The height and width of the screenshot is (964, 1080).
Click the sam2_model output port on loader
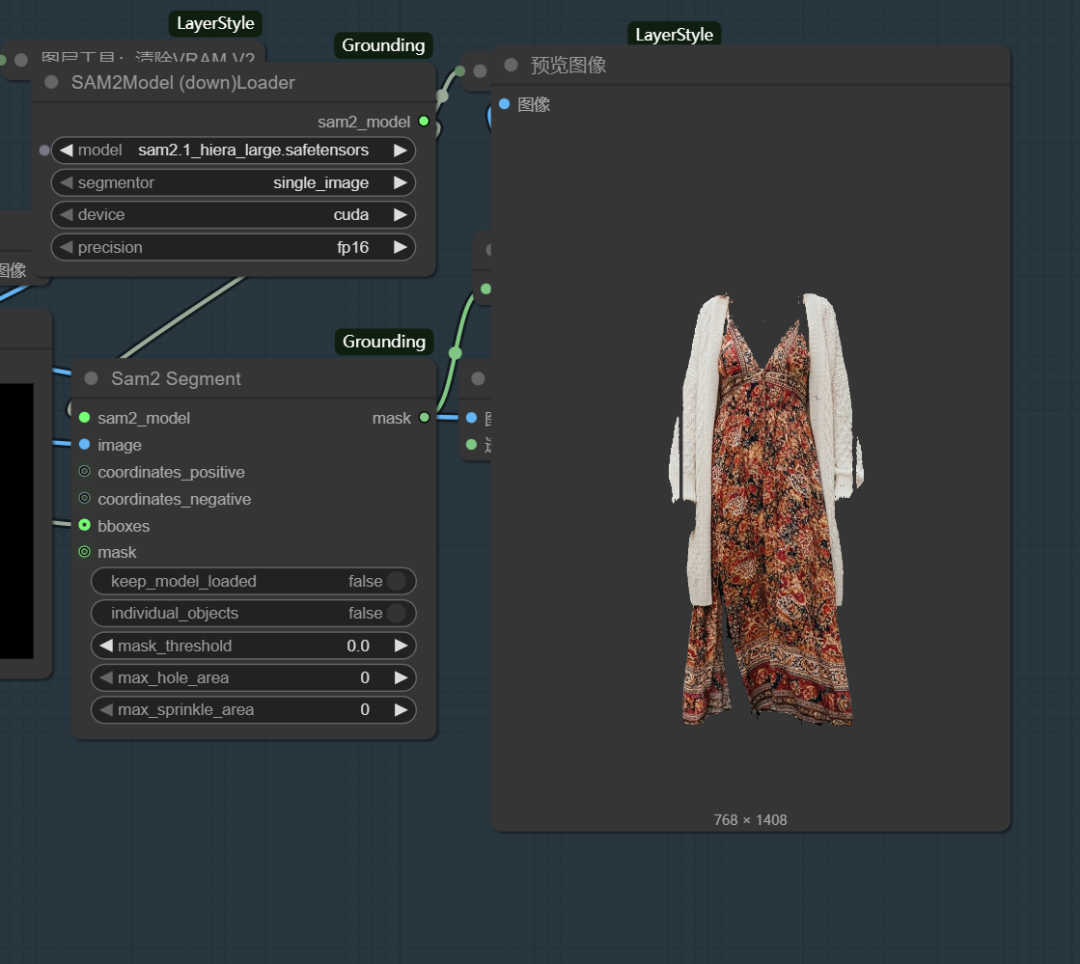pyautogui.click(x=424, y=121)
